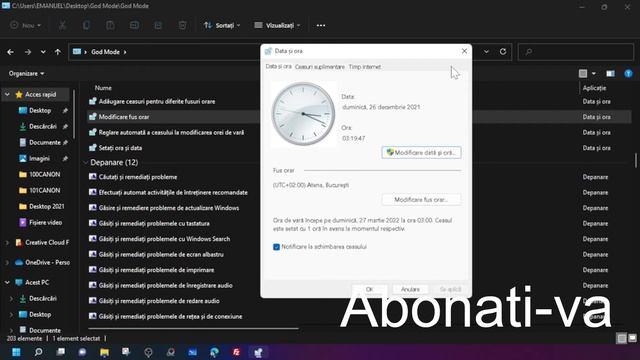This screenshot has height=360, width=640.
Task: Open File Explorer from the taskbar
Action: tap(104, 352)
